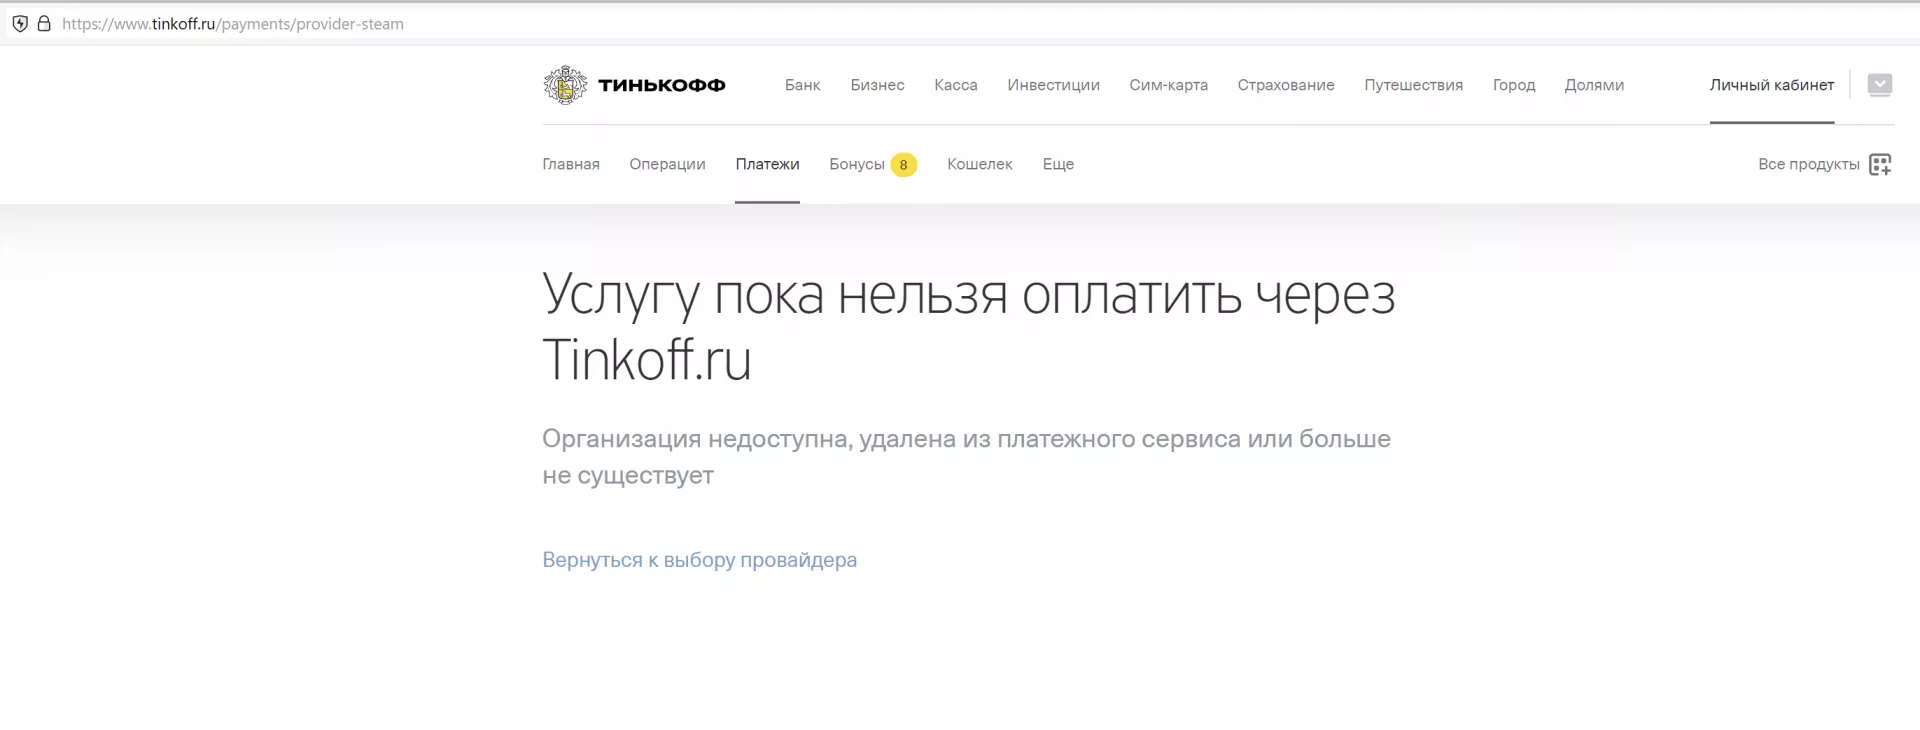The height and width of the screenshot is (730, 1920).
Task: Click the Все продукты link
Action: pos(1809,164)
